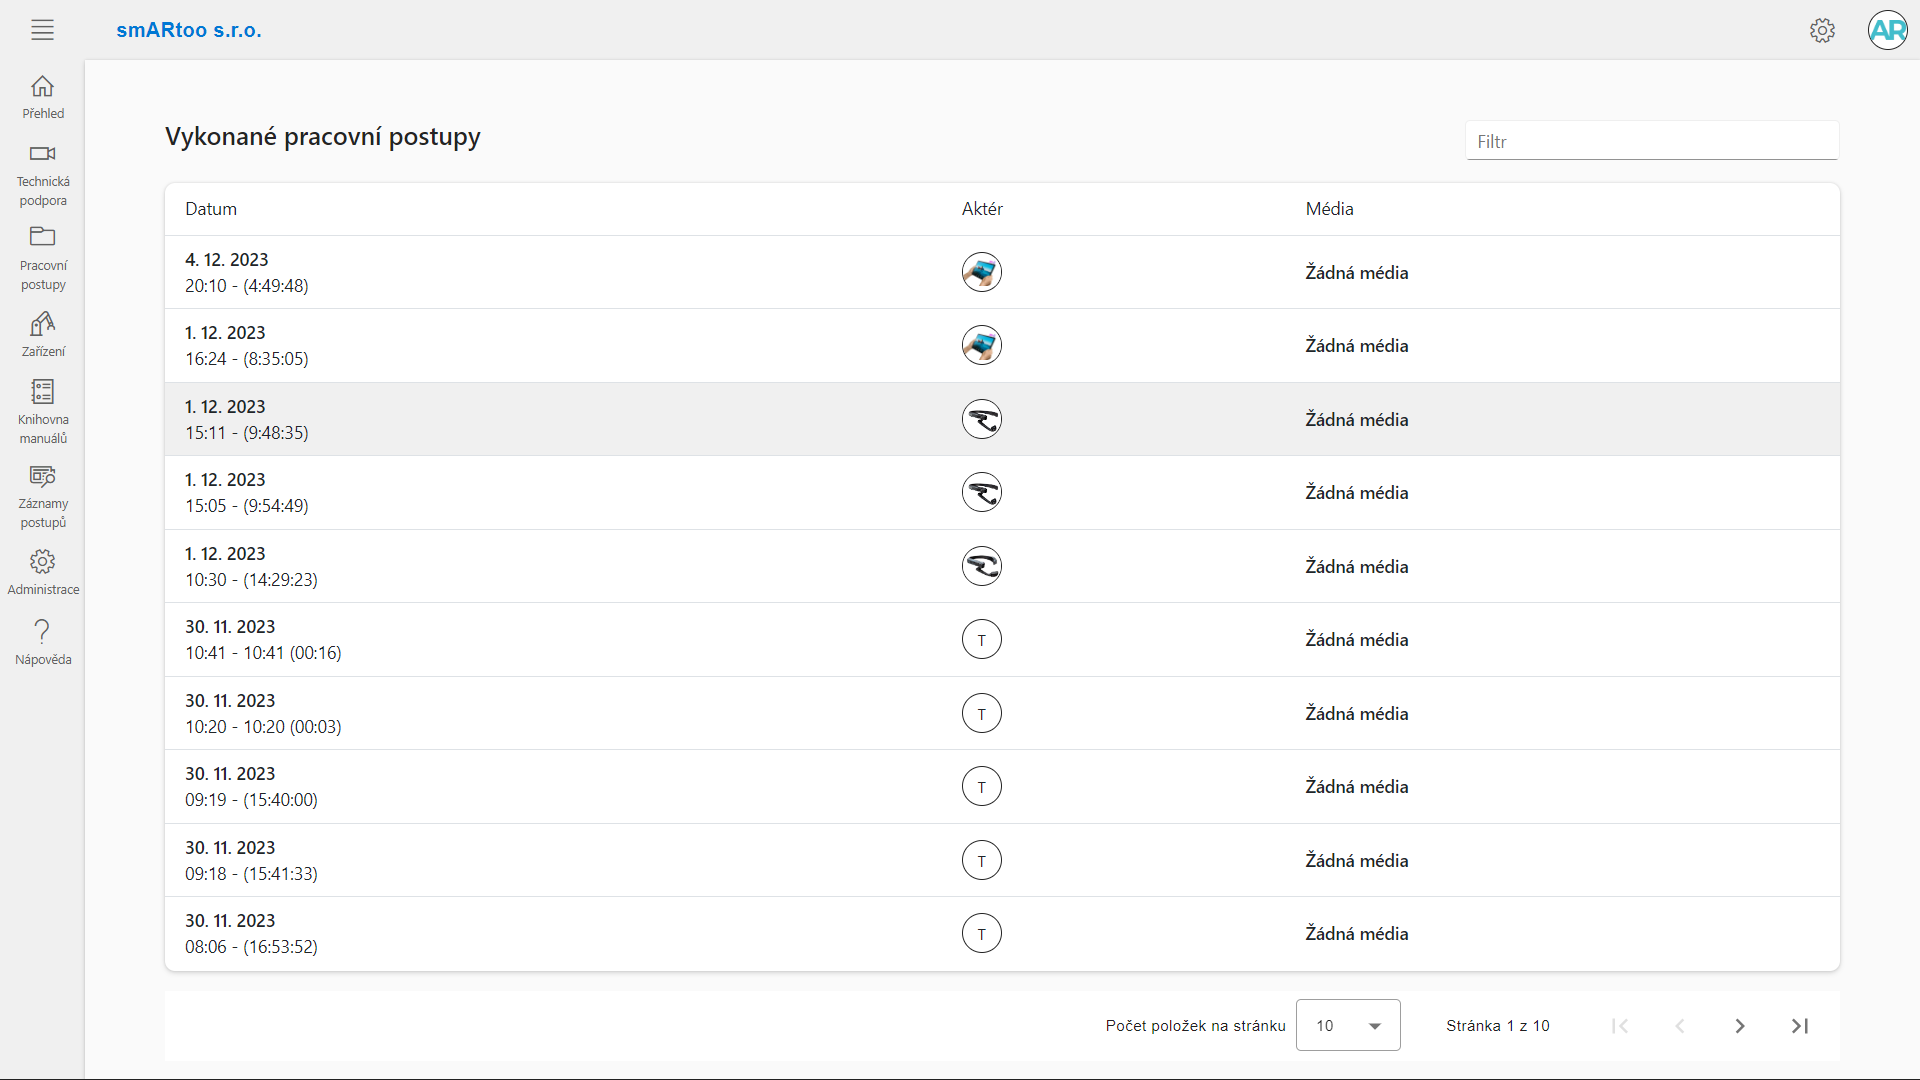1920x1080 pixels.
Task: Click T actor avatar for 09:18 row
Action: tap(981, 860)
